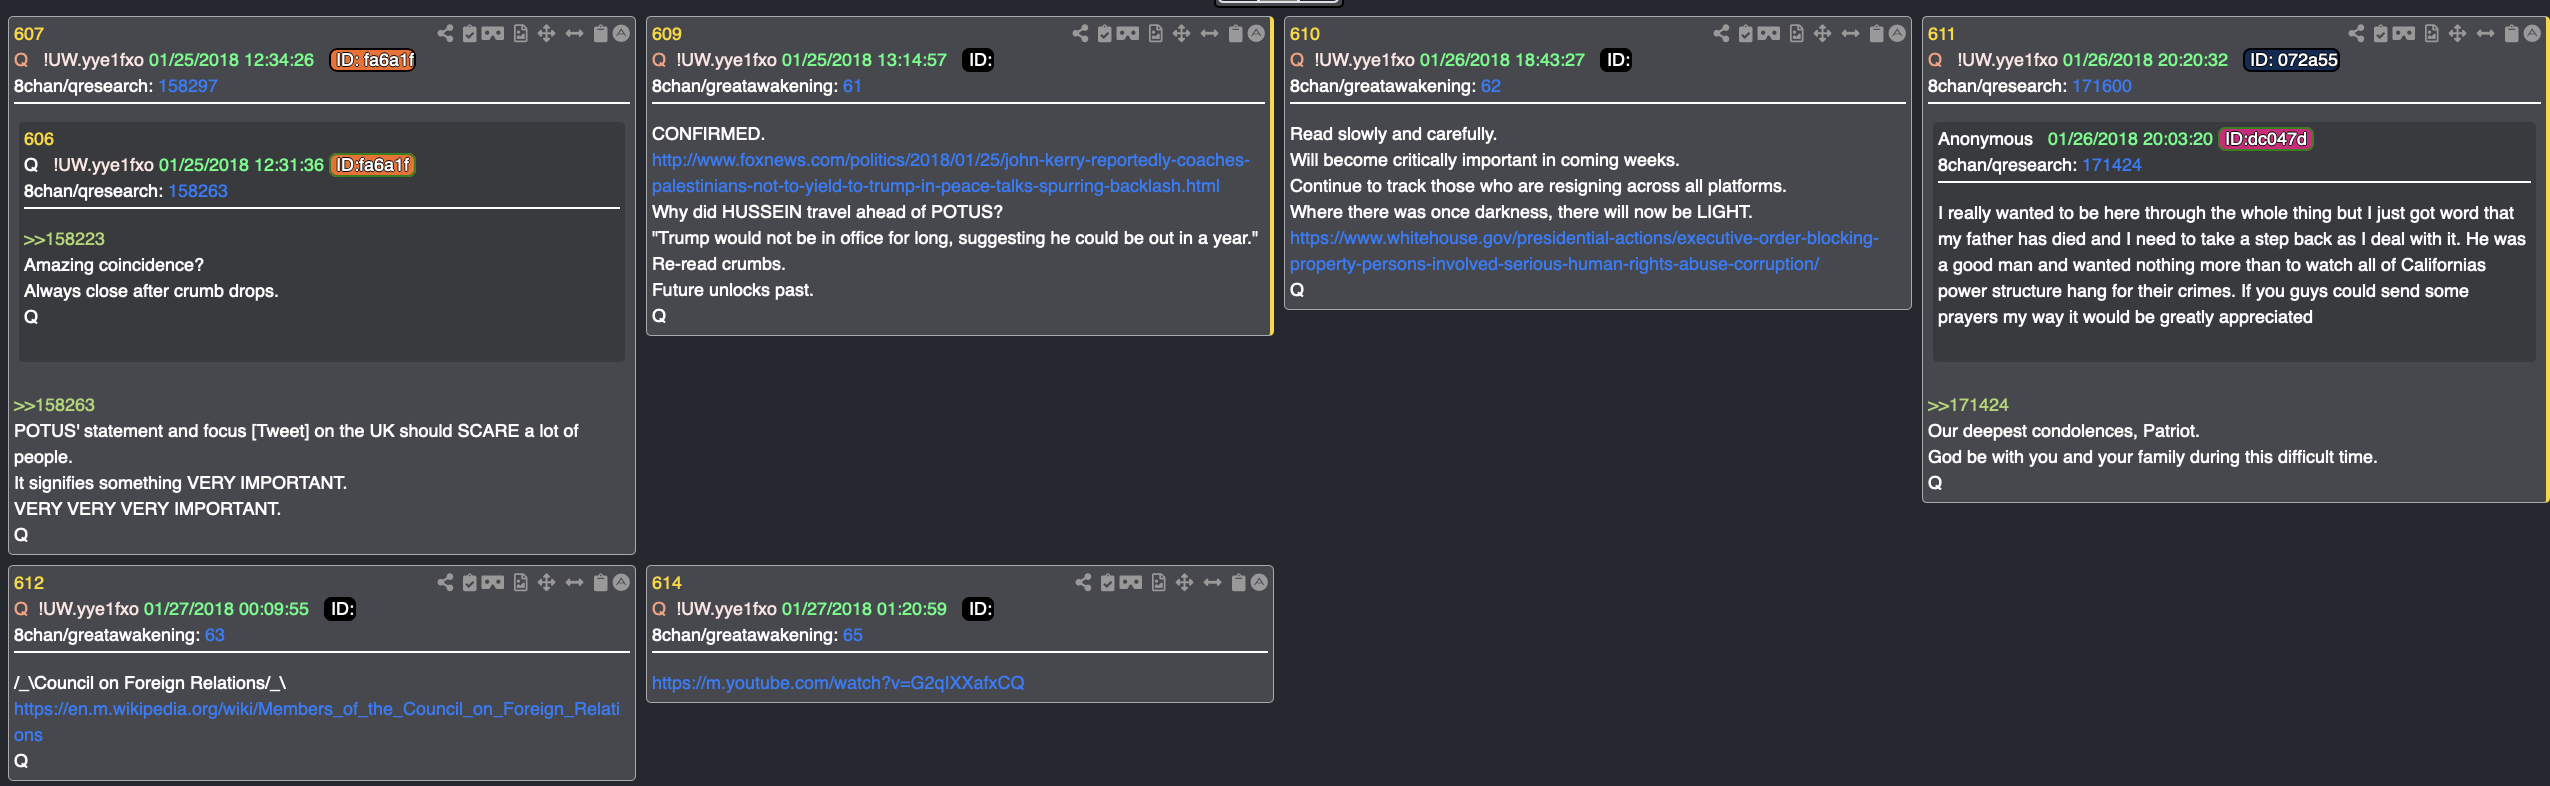The height and width of the screenshot is (786, 2550).
Task: Click the >>158263 reply reference in post 607
Action: coord(54,405)
